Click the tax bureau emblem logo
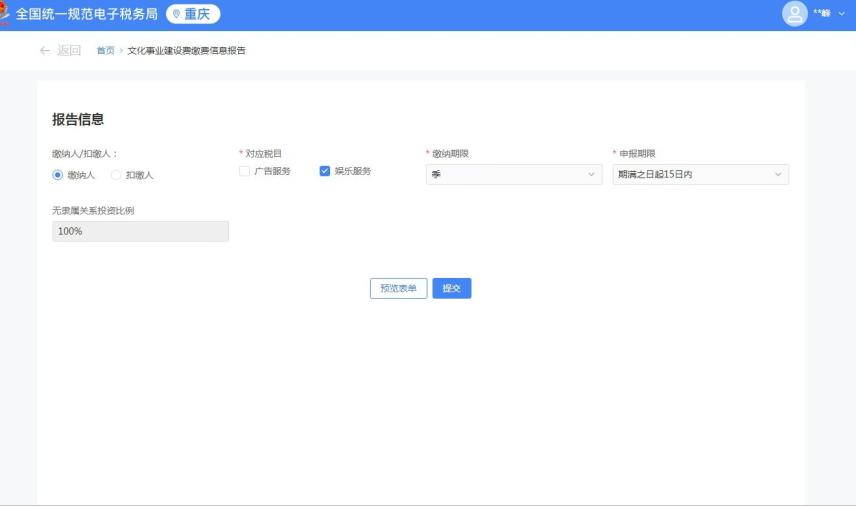The width and height of the screenshot is (856, 506). pos(5,14)
